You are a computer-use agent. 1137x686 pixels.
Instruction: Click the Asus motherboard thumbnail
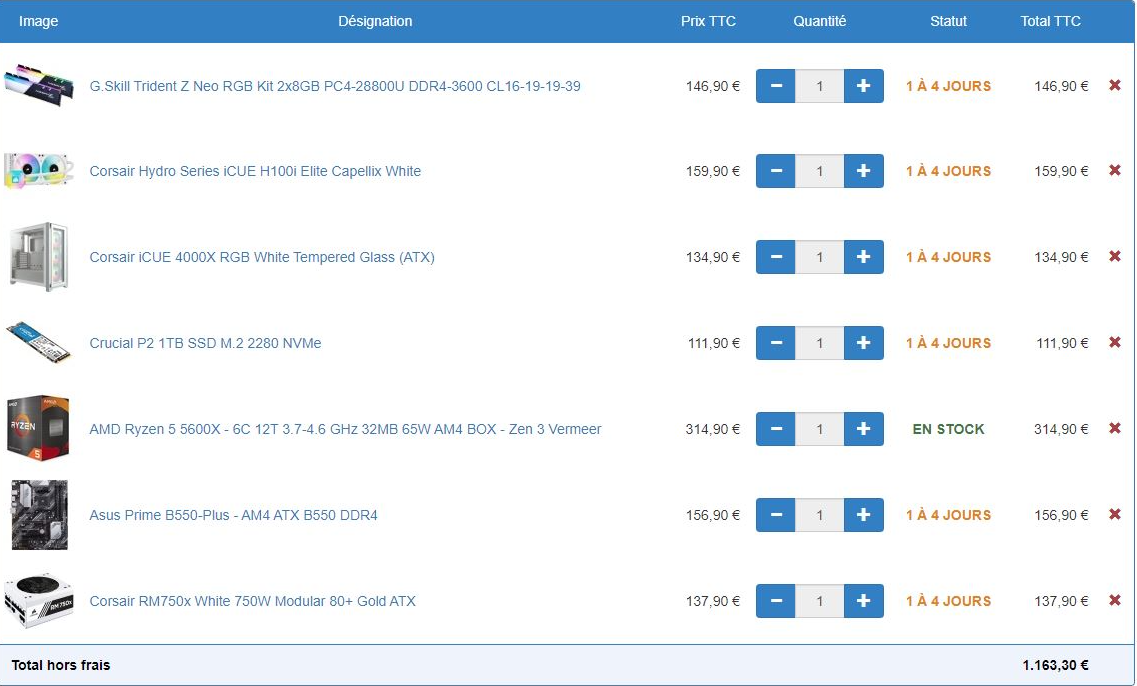click(40, 515)
